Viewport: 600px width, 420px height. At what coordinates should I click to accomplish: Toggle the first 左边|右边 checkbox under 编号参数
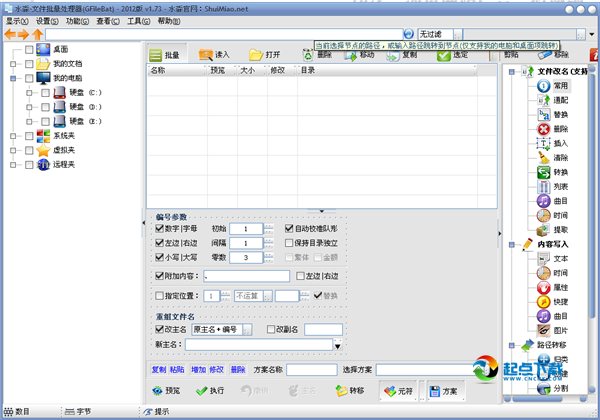point(160,243)
